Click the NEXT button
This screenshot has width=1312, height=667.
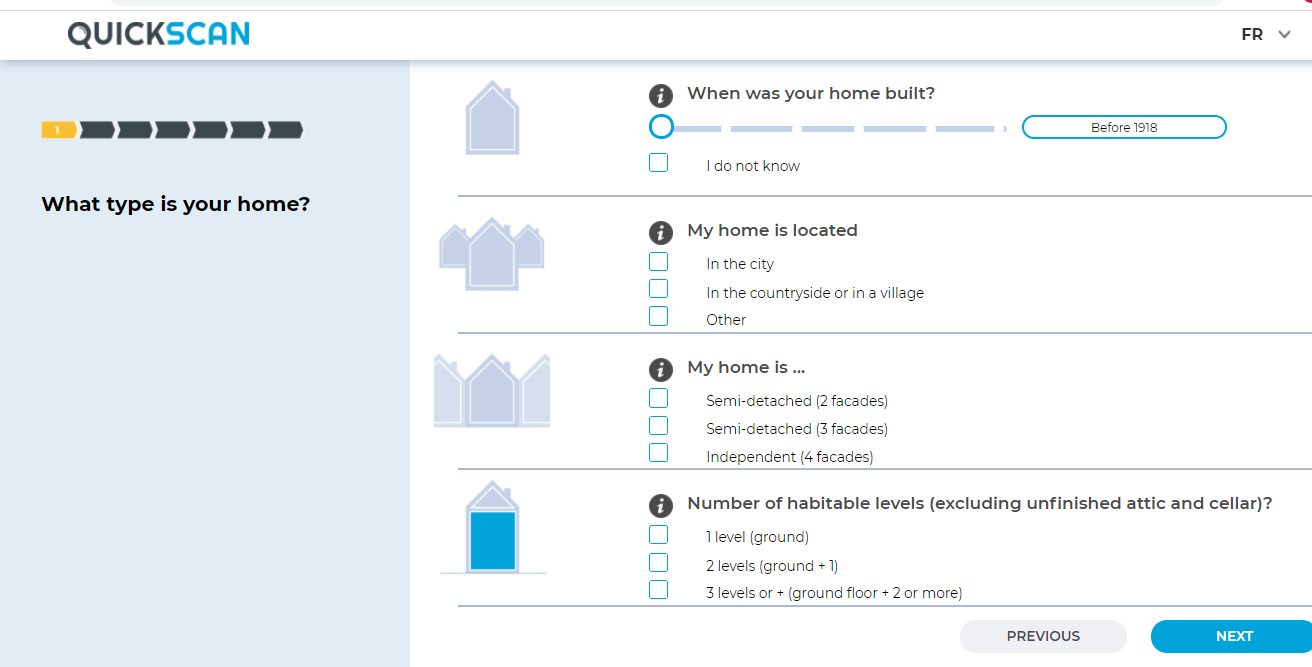(x=1232, y=636)
